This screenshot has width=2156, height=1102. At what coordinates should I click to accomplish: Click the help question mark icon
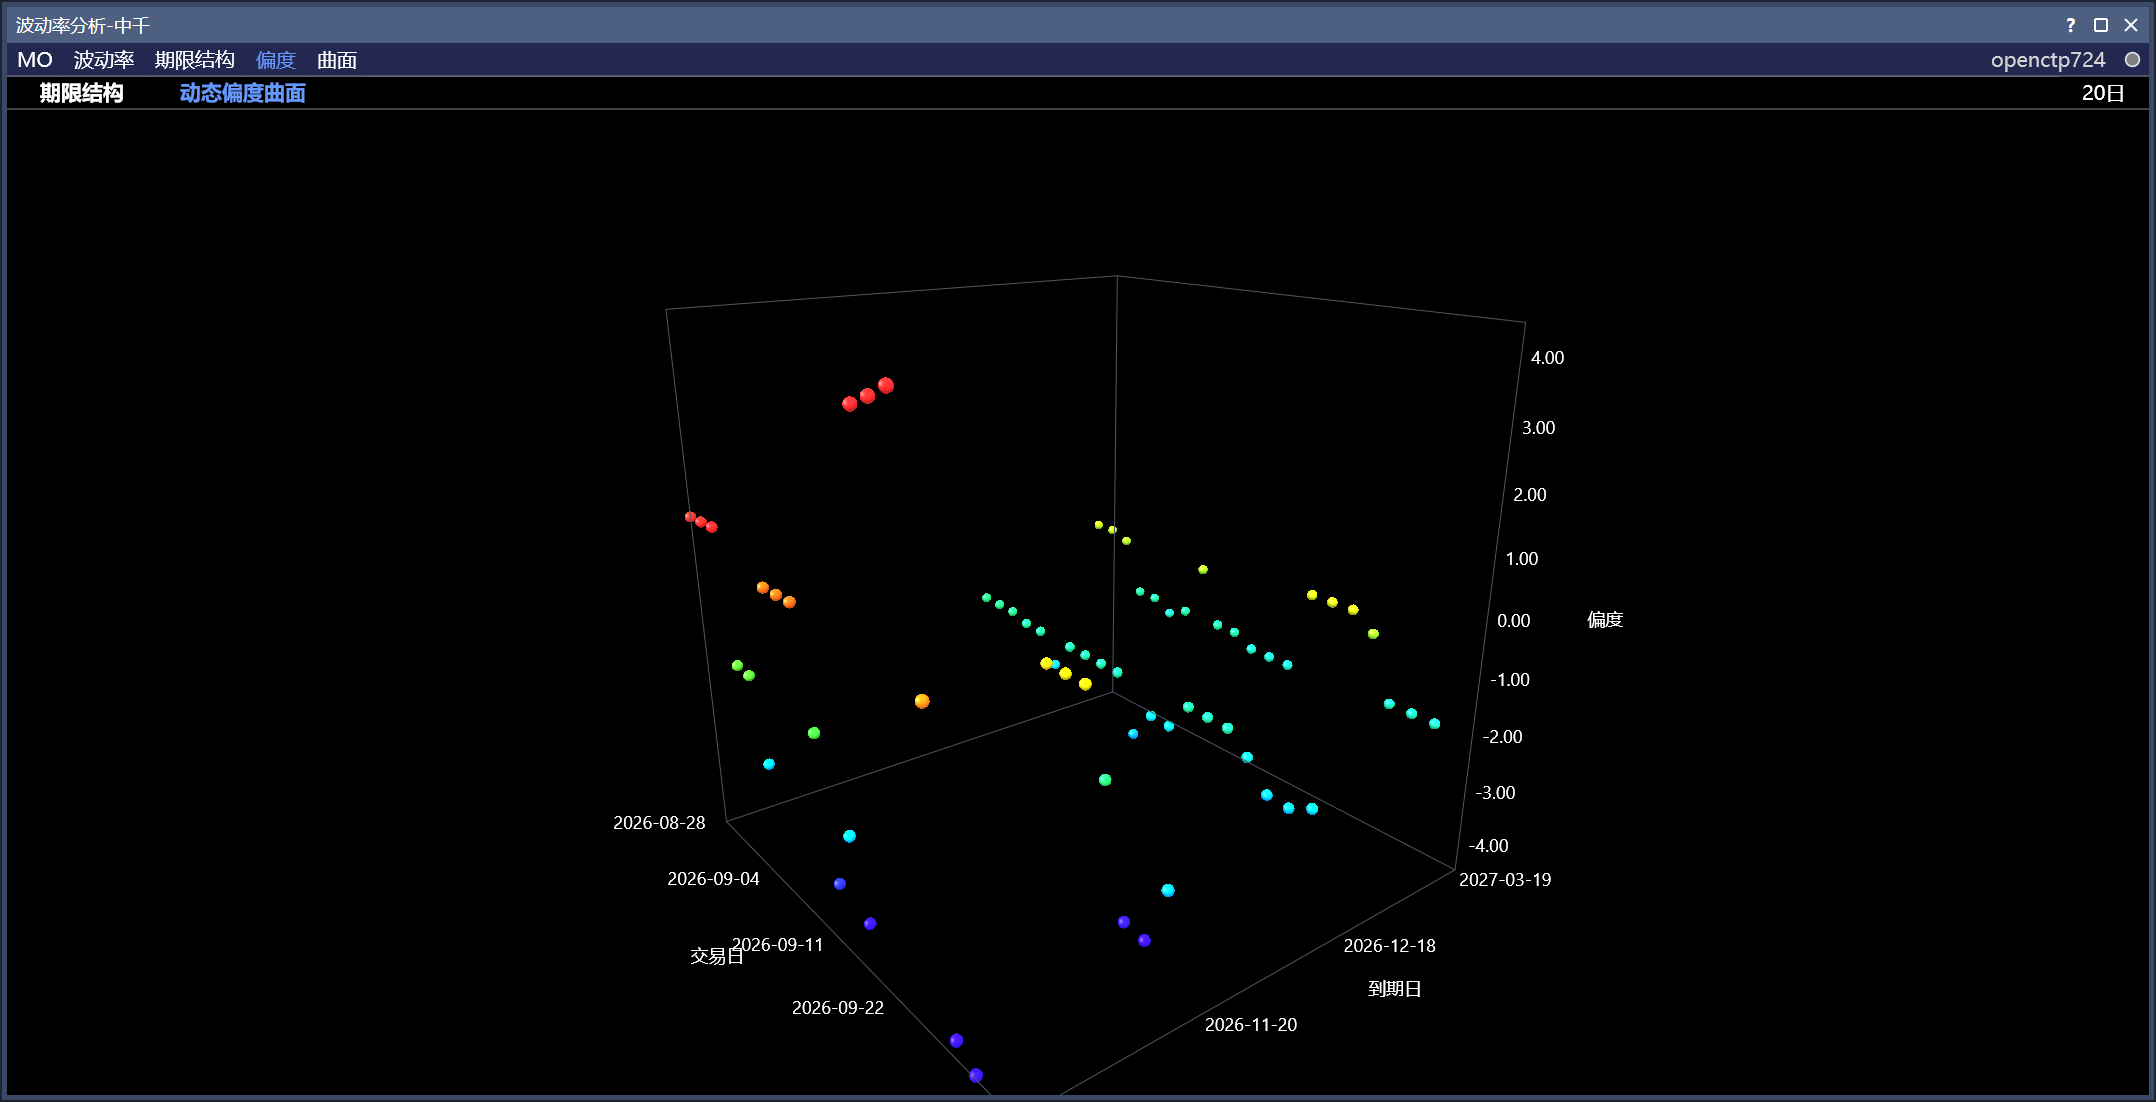[x=2070, y=25]
